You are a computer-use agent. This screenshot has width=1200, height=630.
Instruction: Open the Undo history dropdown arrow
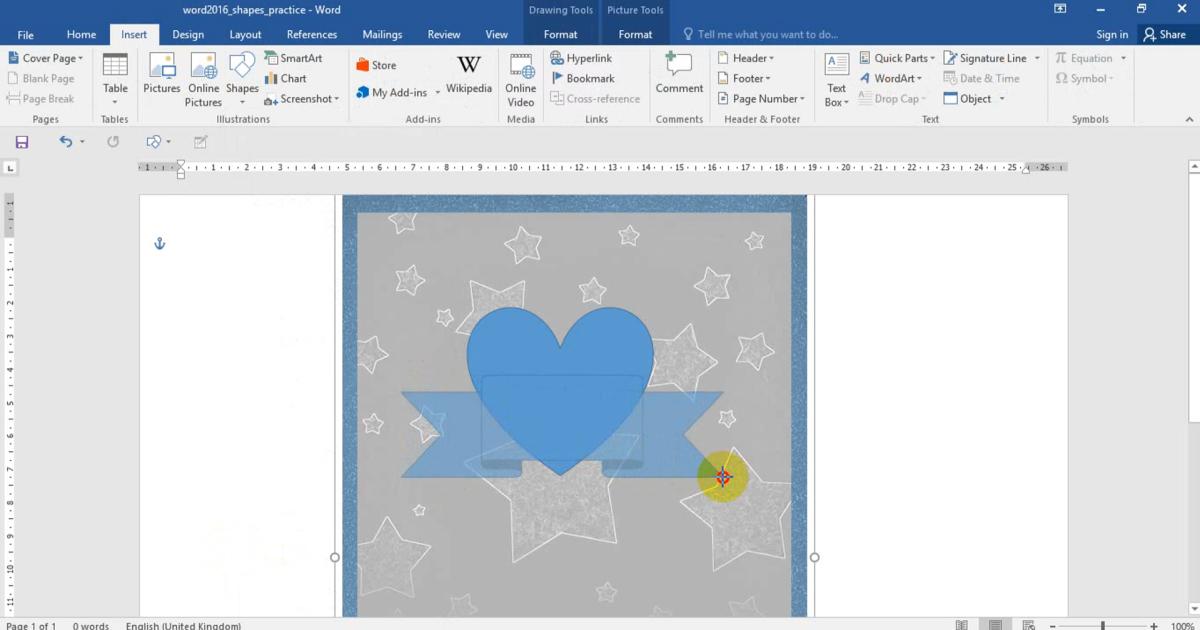82,142
